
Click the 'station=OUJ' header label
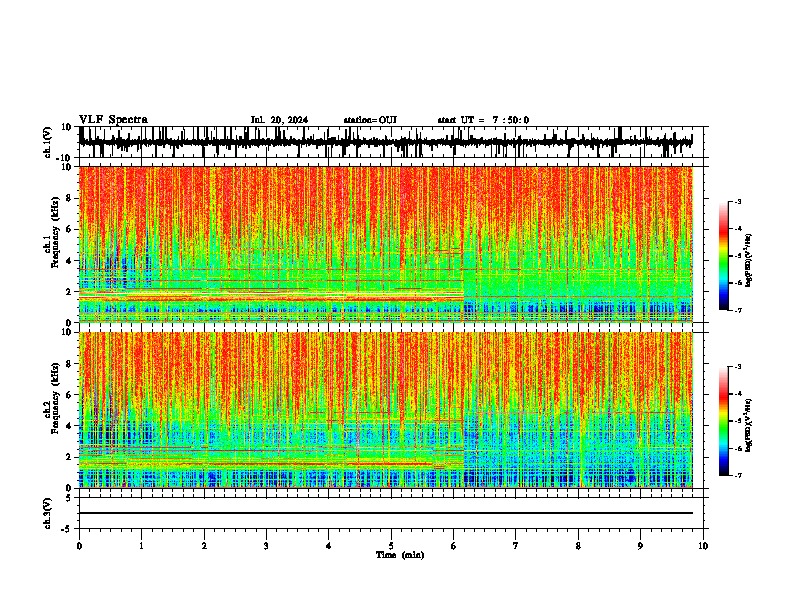click(370, 120)
